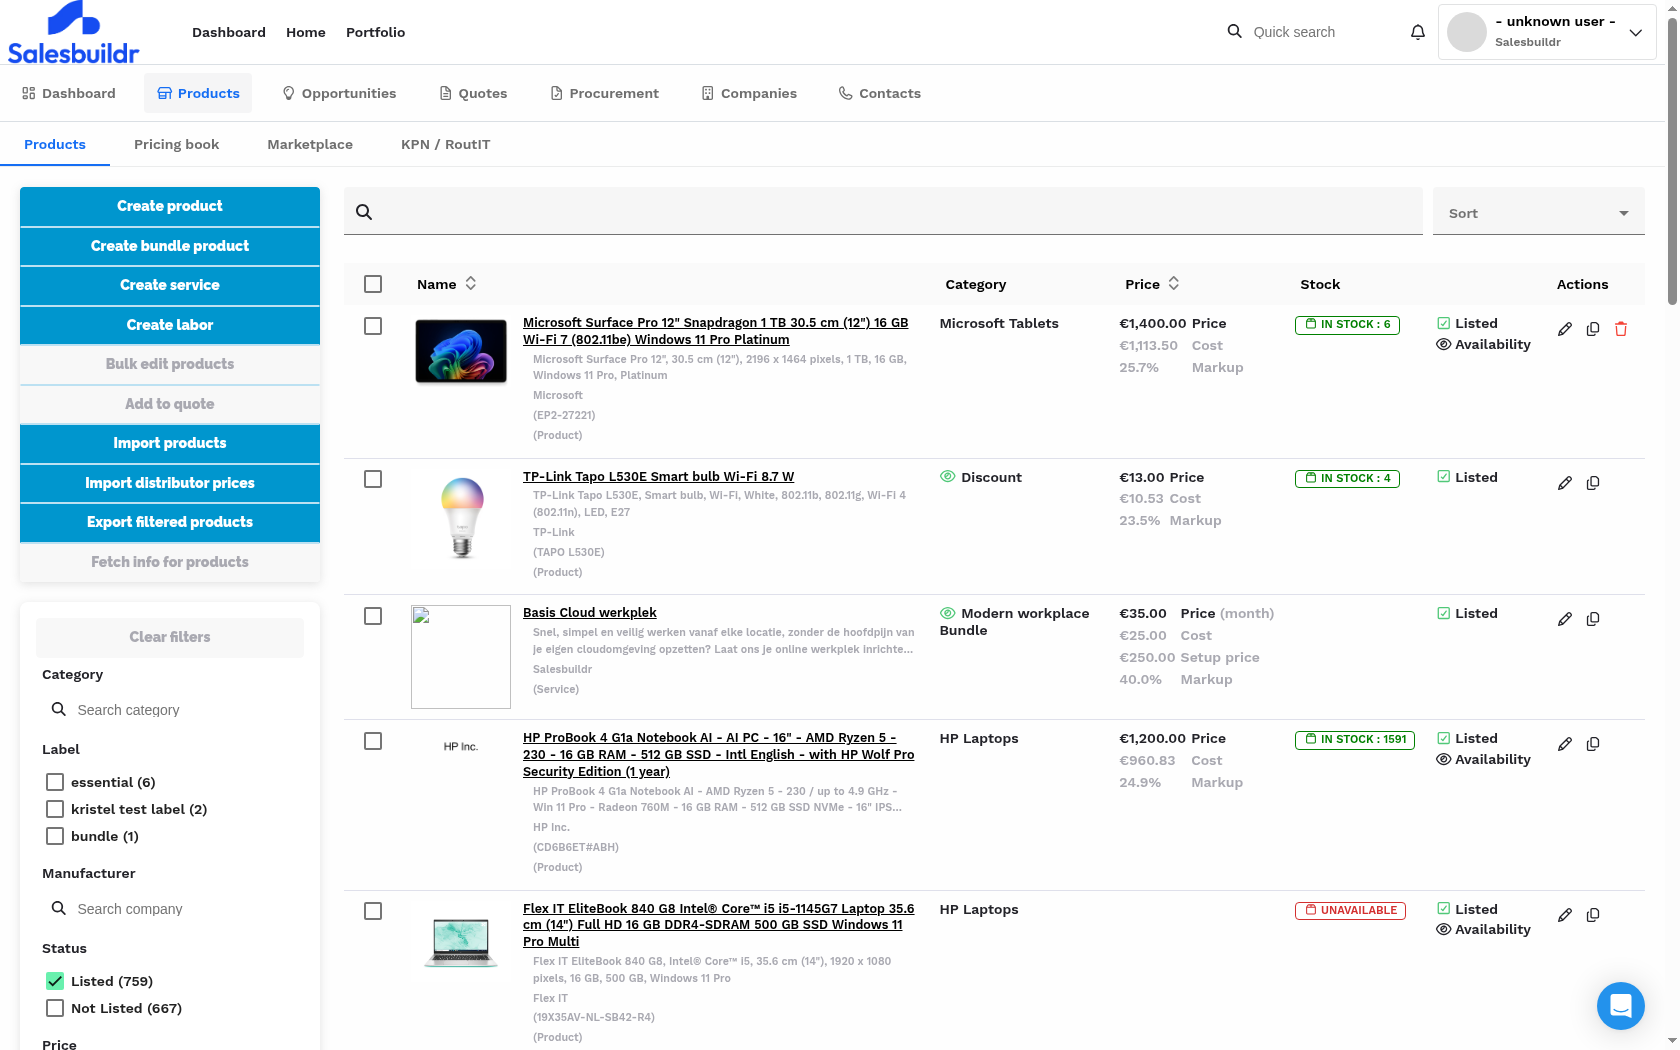Open the Sort dropdown
This screenshot has width=1680, height=1050.
click(x=1538, y=212)
